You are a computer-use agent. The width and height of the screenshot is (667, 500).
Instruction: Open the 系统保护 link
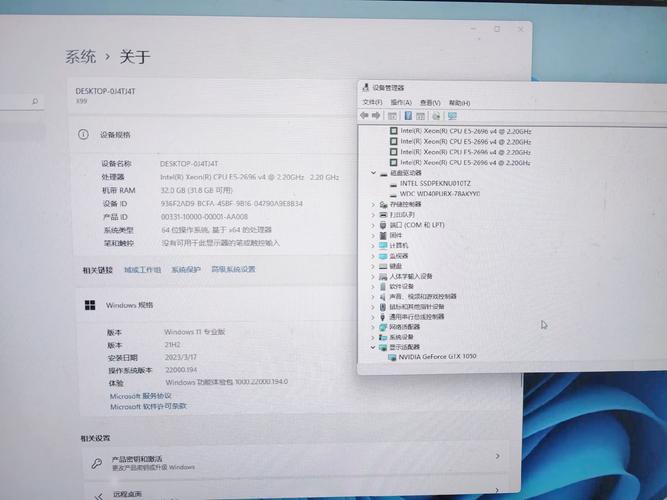pyautogui.click(x=186, y=270)
